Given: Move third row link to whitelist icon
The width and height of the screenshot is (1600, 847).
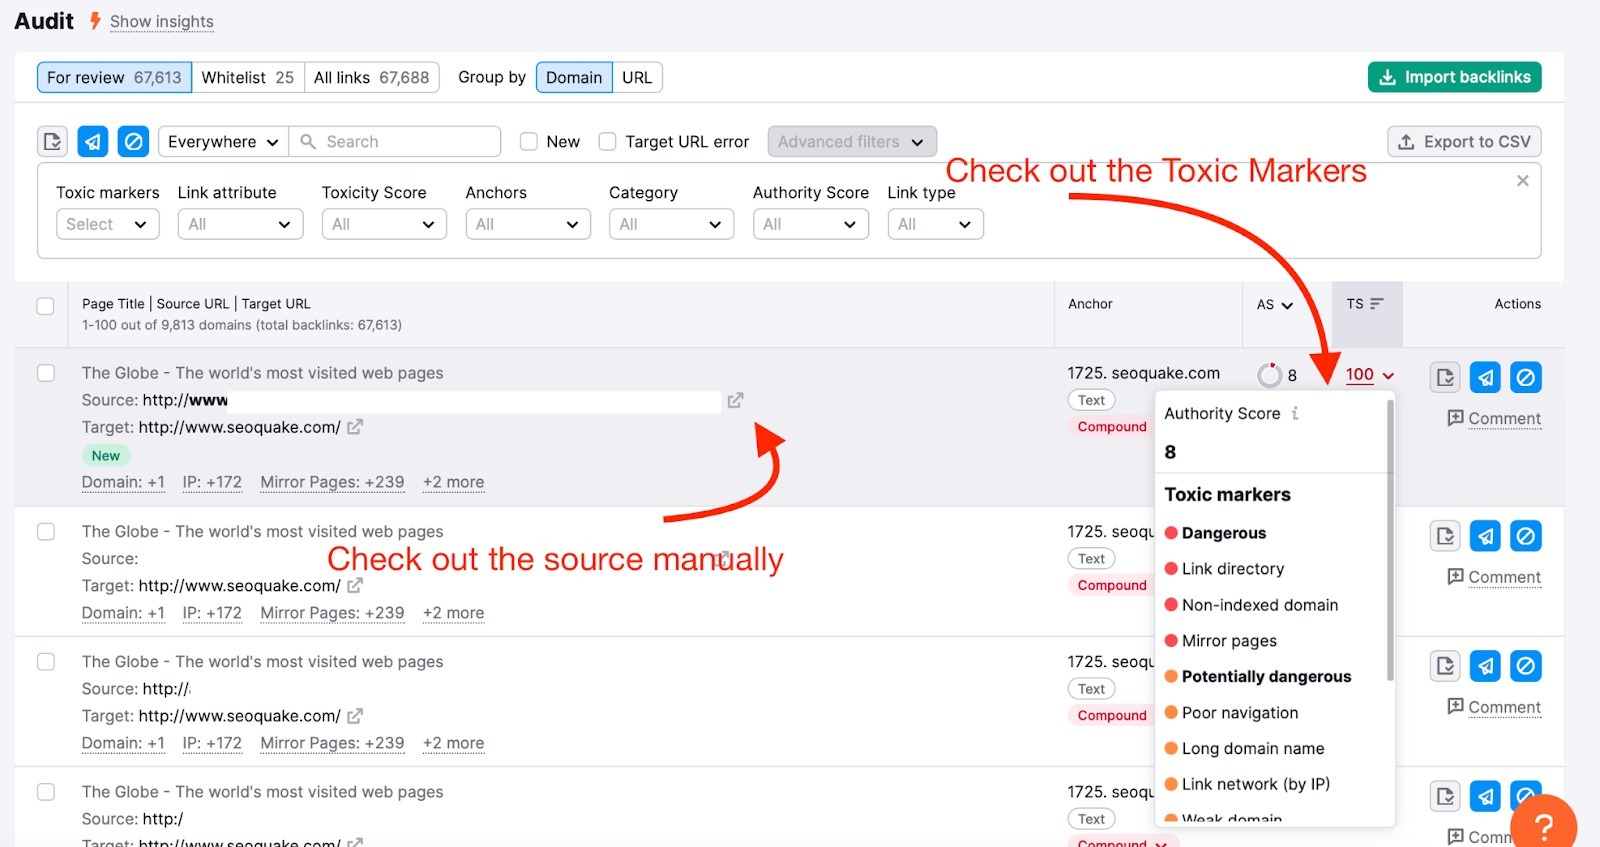Looking at the screenshot, I should (1446, 666).
